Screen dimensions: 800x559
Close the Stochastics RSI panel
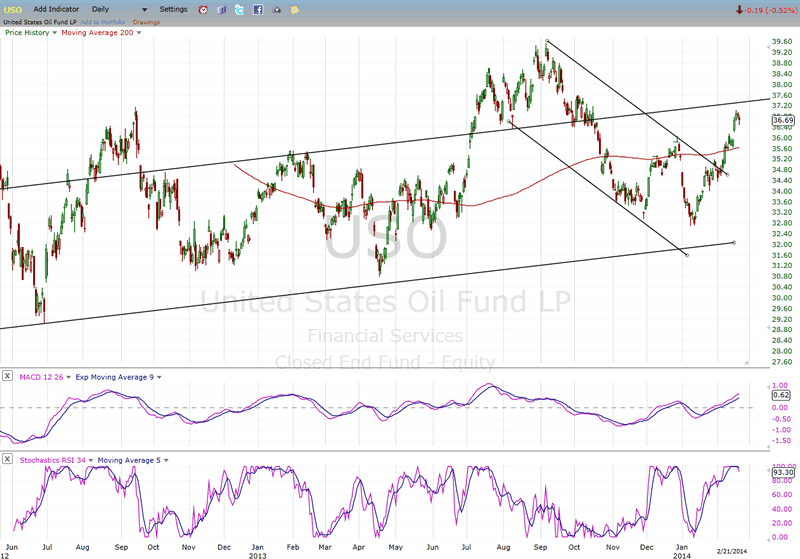(x=7, y=459)
